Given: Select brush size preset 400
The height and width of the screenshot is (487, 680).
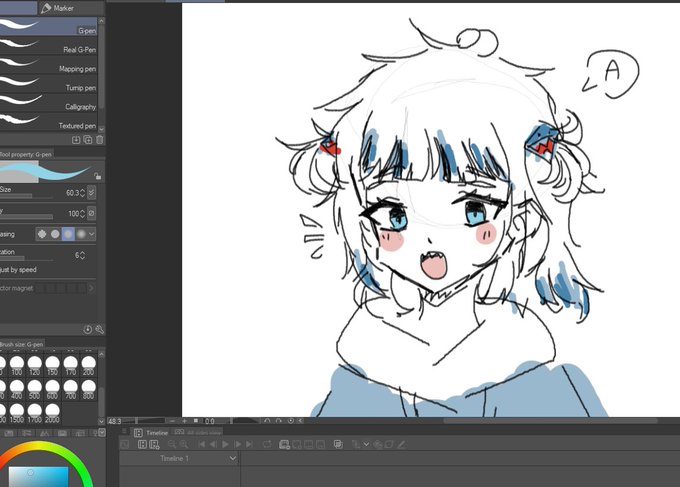Looking at the screenshot, I should 17,389.
